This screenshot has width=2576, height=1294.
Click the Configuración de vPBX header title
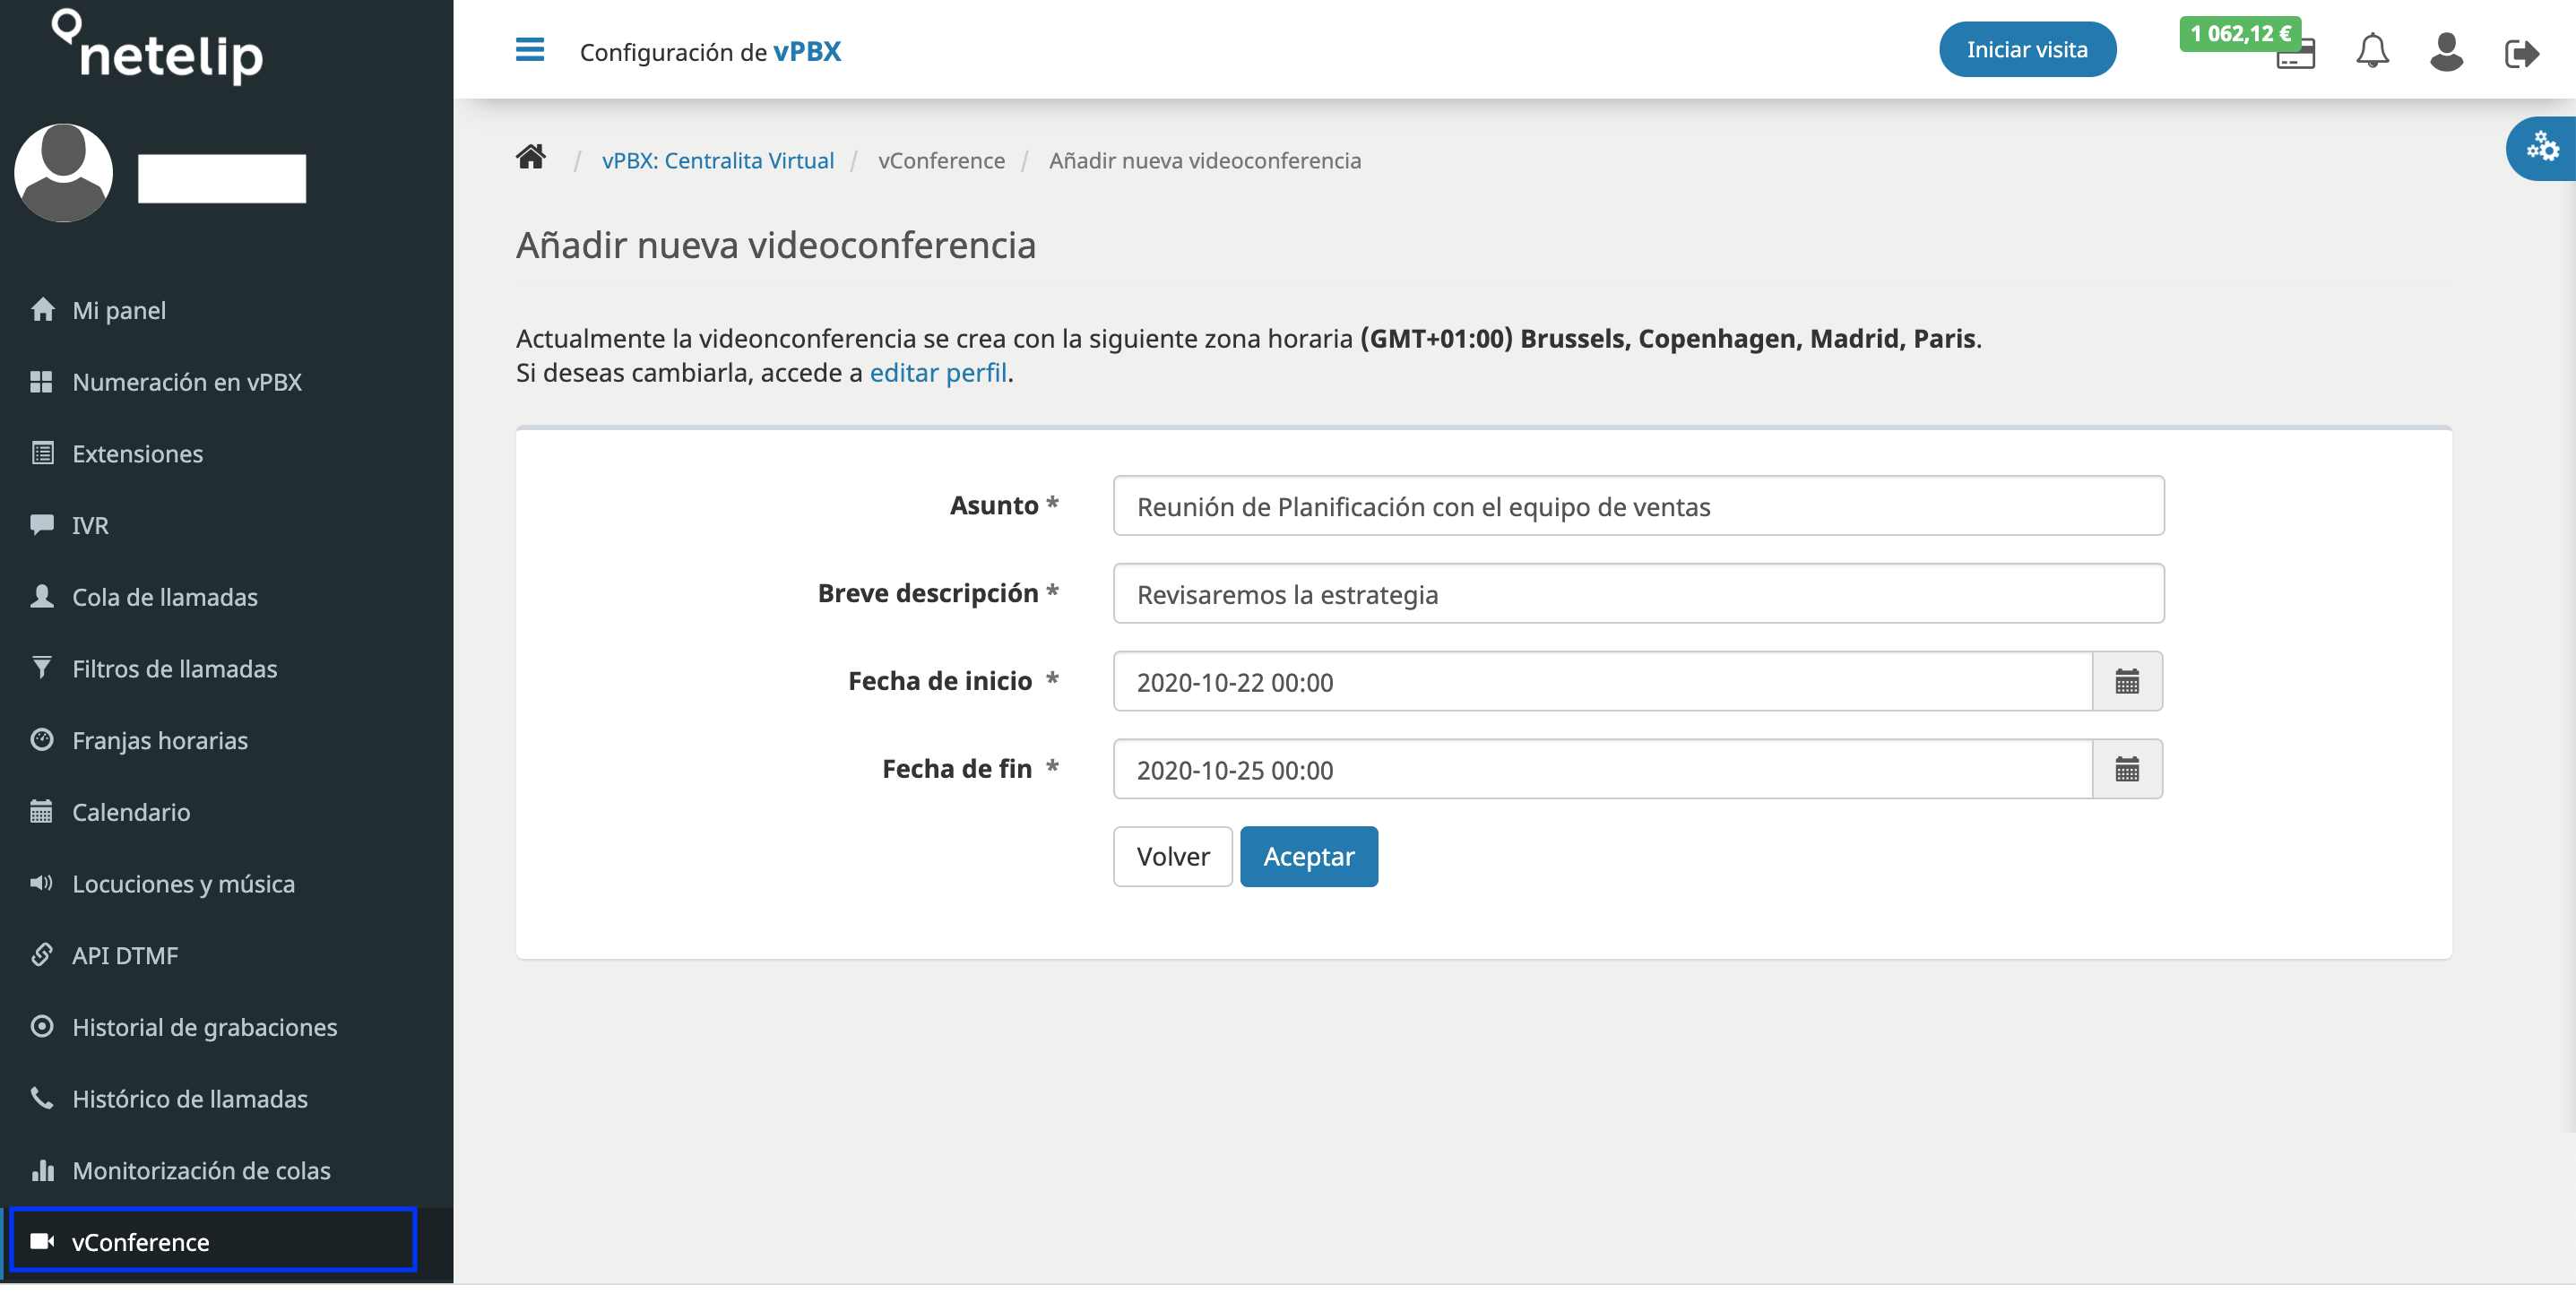(710, 51)
